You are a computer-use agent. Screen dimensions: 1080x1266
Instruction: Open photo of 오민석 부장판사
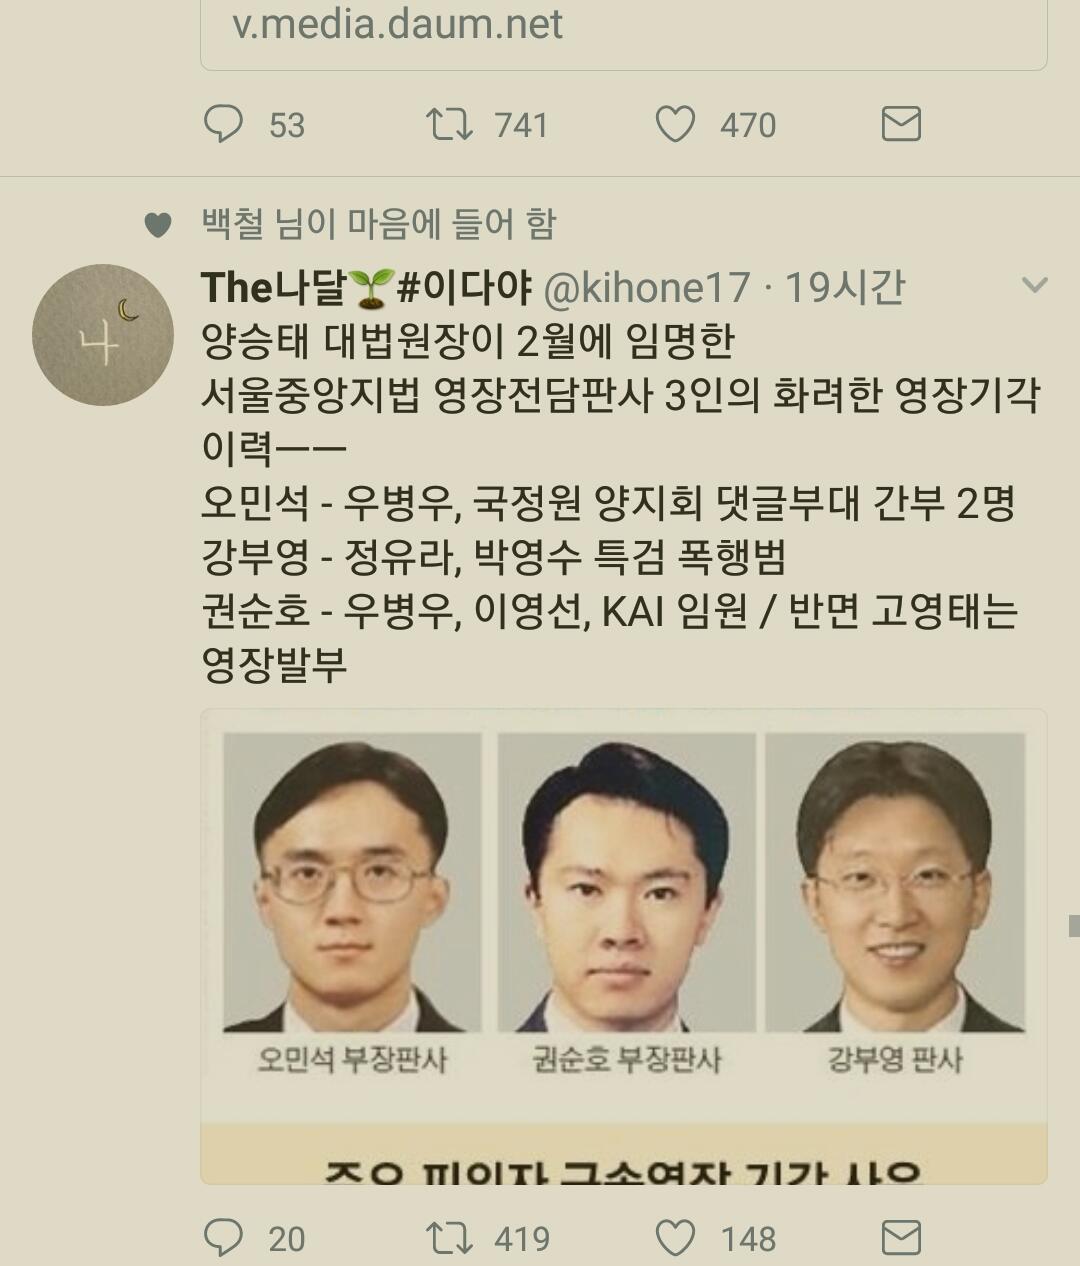[352, 882]
